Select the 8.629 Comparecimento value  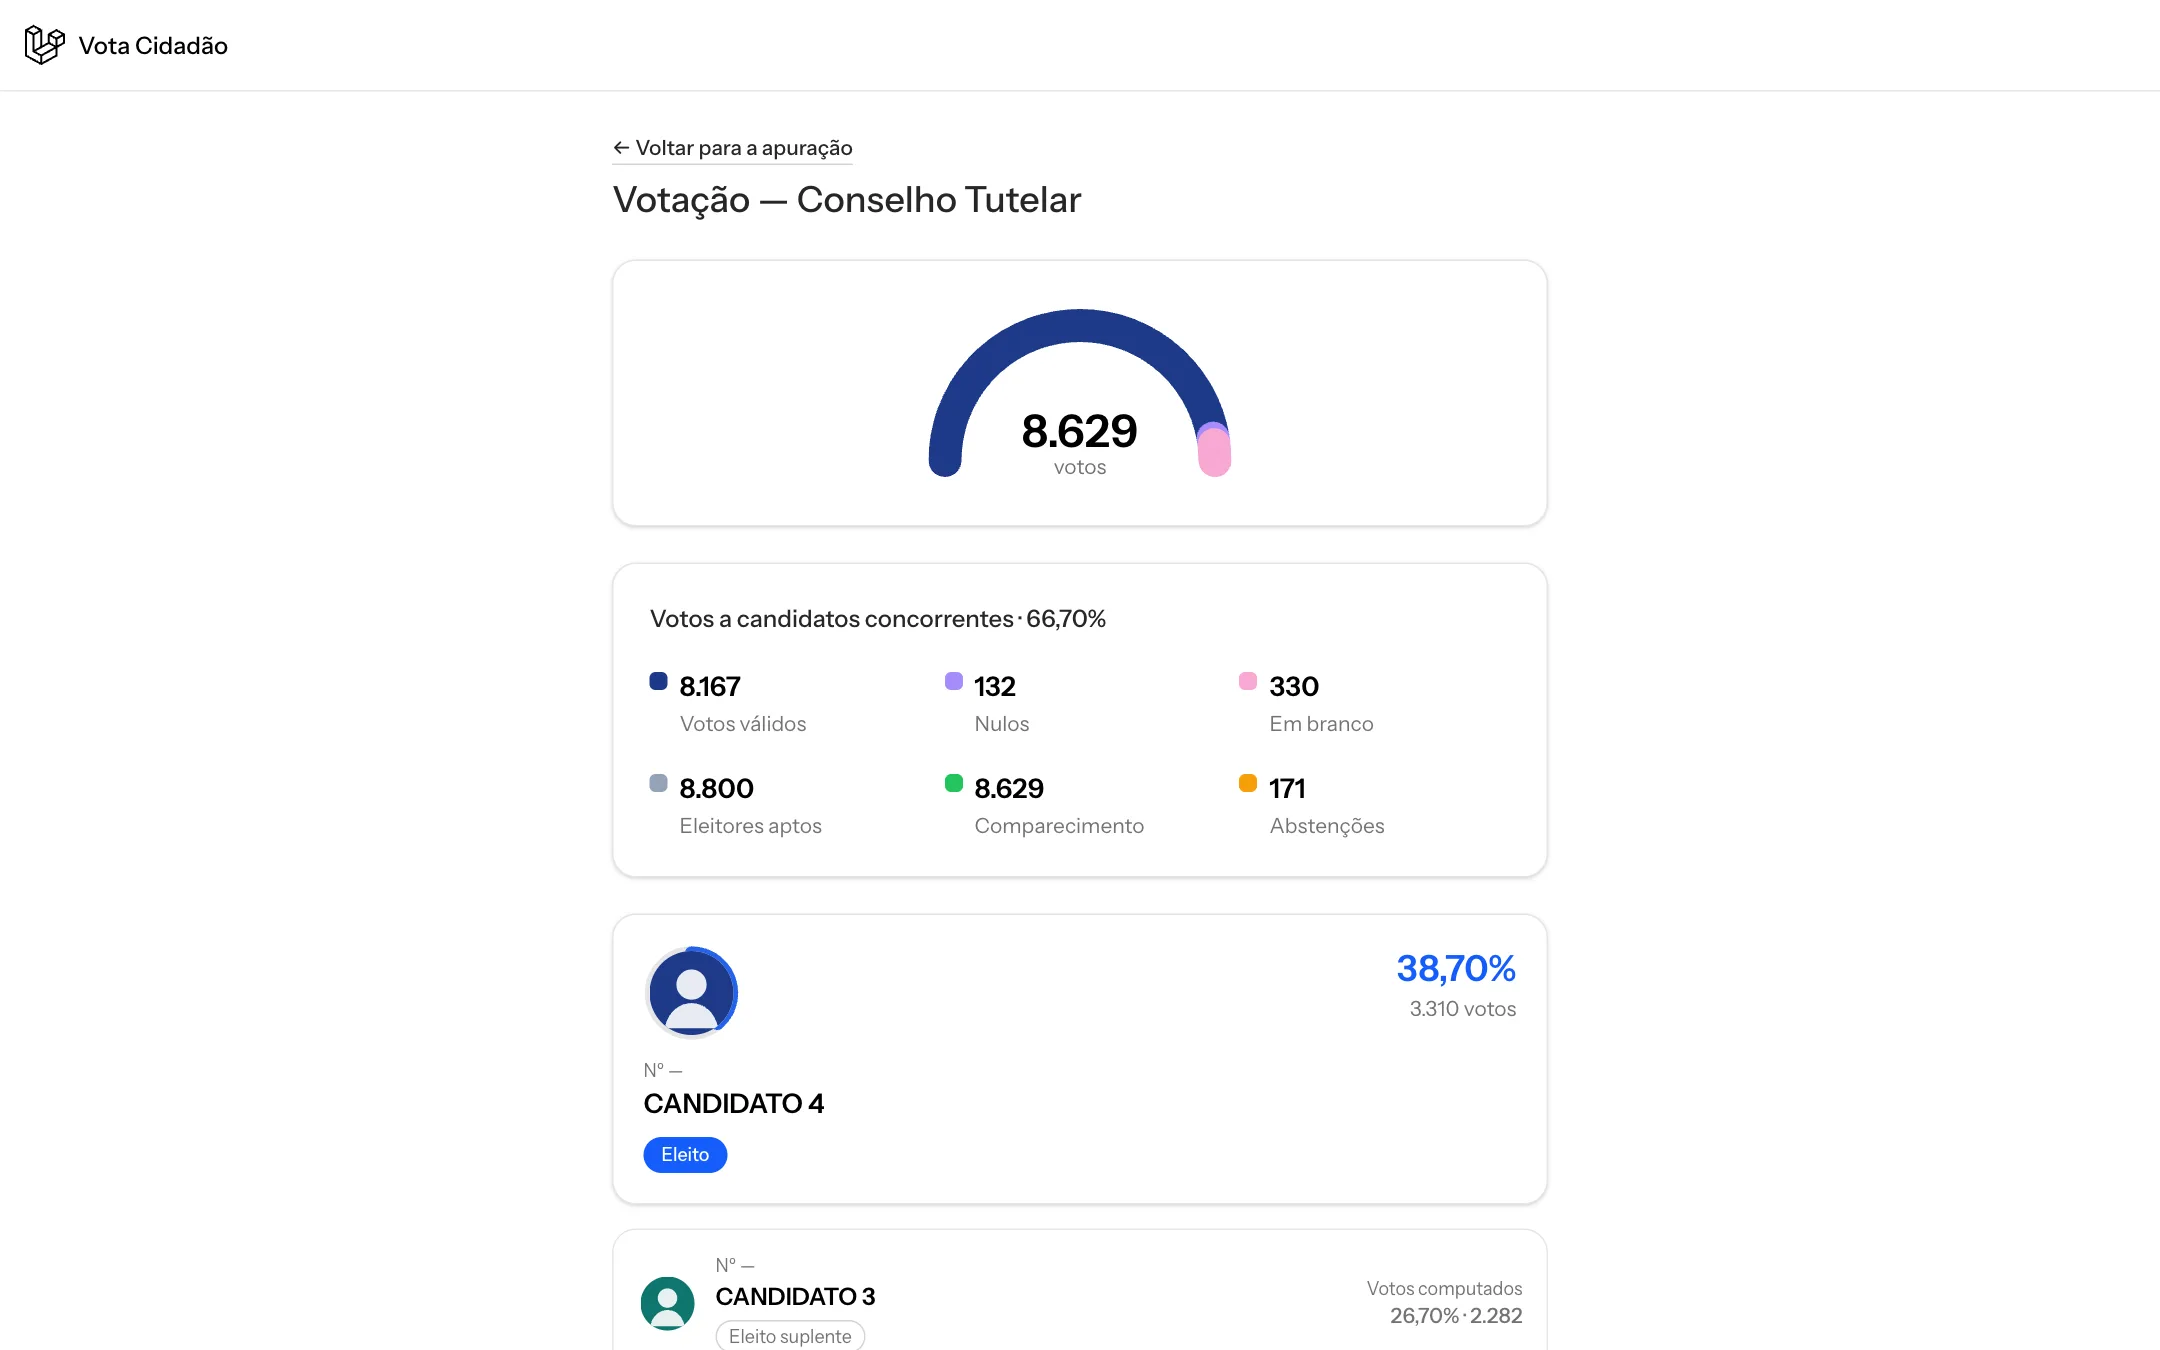coord(1009,789)
